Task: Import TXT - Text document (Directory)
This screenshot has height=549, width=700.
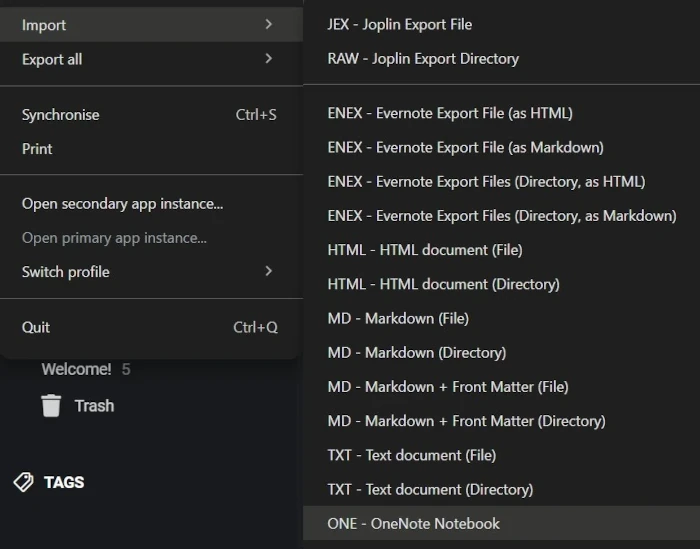Action: pyautogui.click(x=501, y=489)
